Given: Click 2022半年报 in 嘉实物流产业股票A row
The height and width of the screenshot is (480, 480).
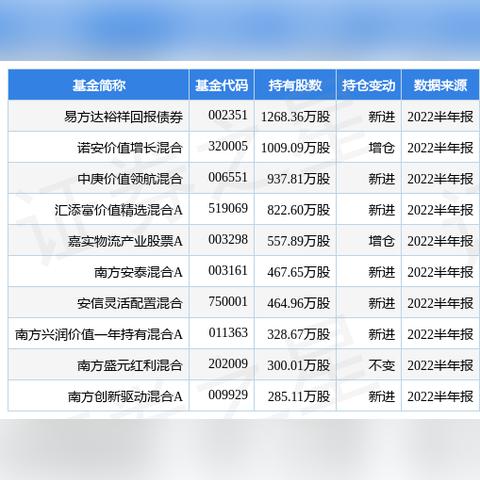Looking at the screenshot, I should [440, 241].
